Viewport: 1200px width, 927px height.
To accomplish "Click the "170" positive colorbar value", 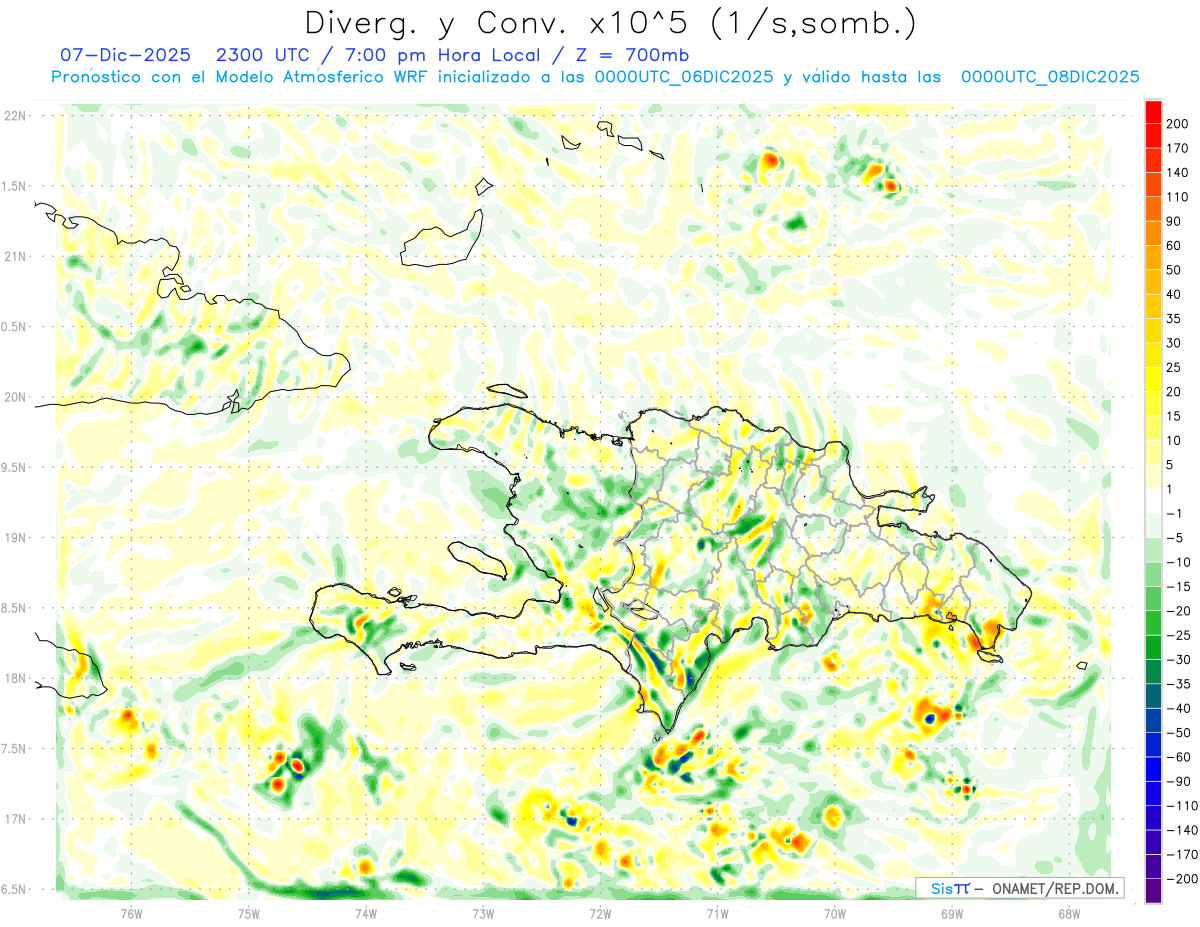I will tap(1178, 148).
